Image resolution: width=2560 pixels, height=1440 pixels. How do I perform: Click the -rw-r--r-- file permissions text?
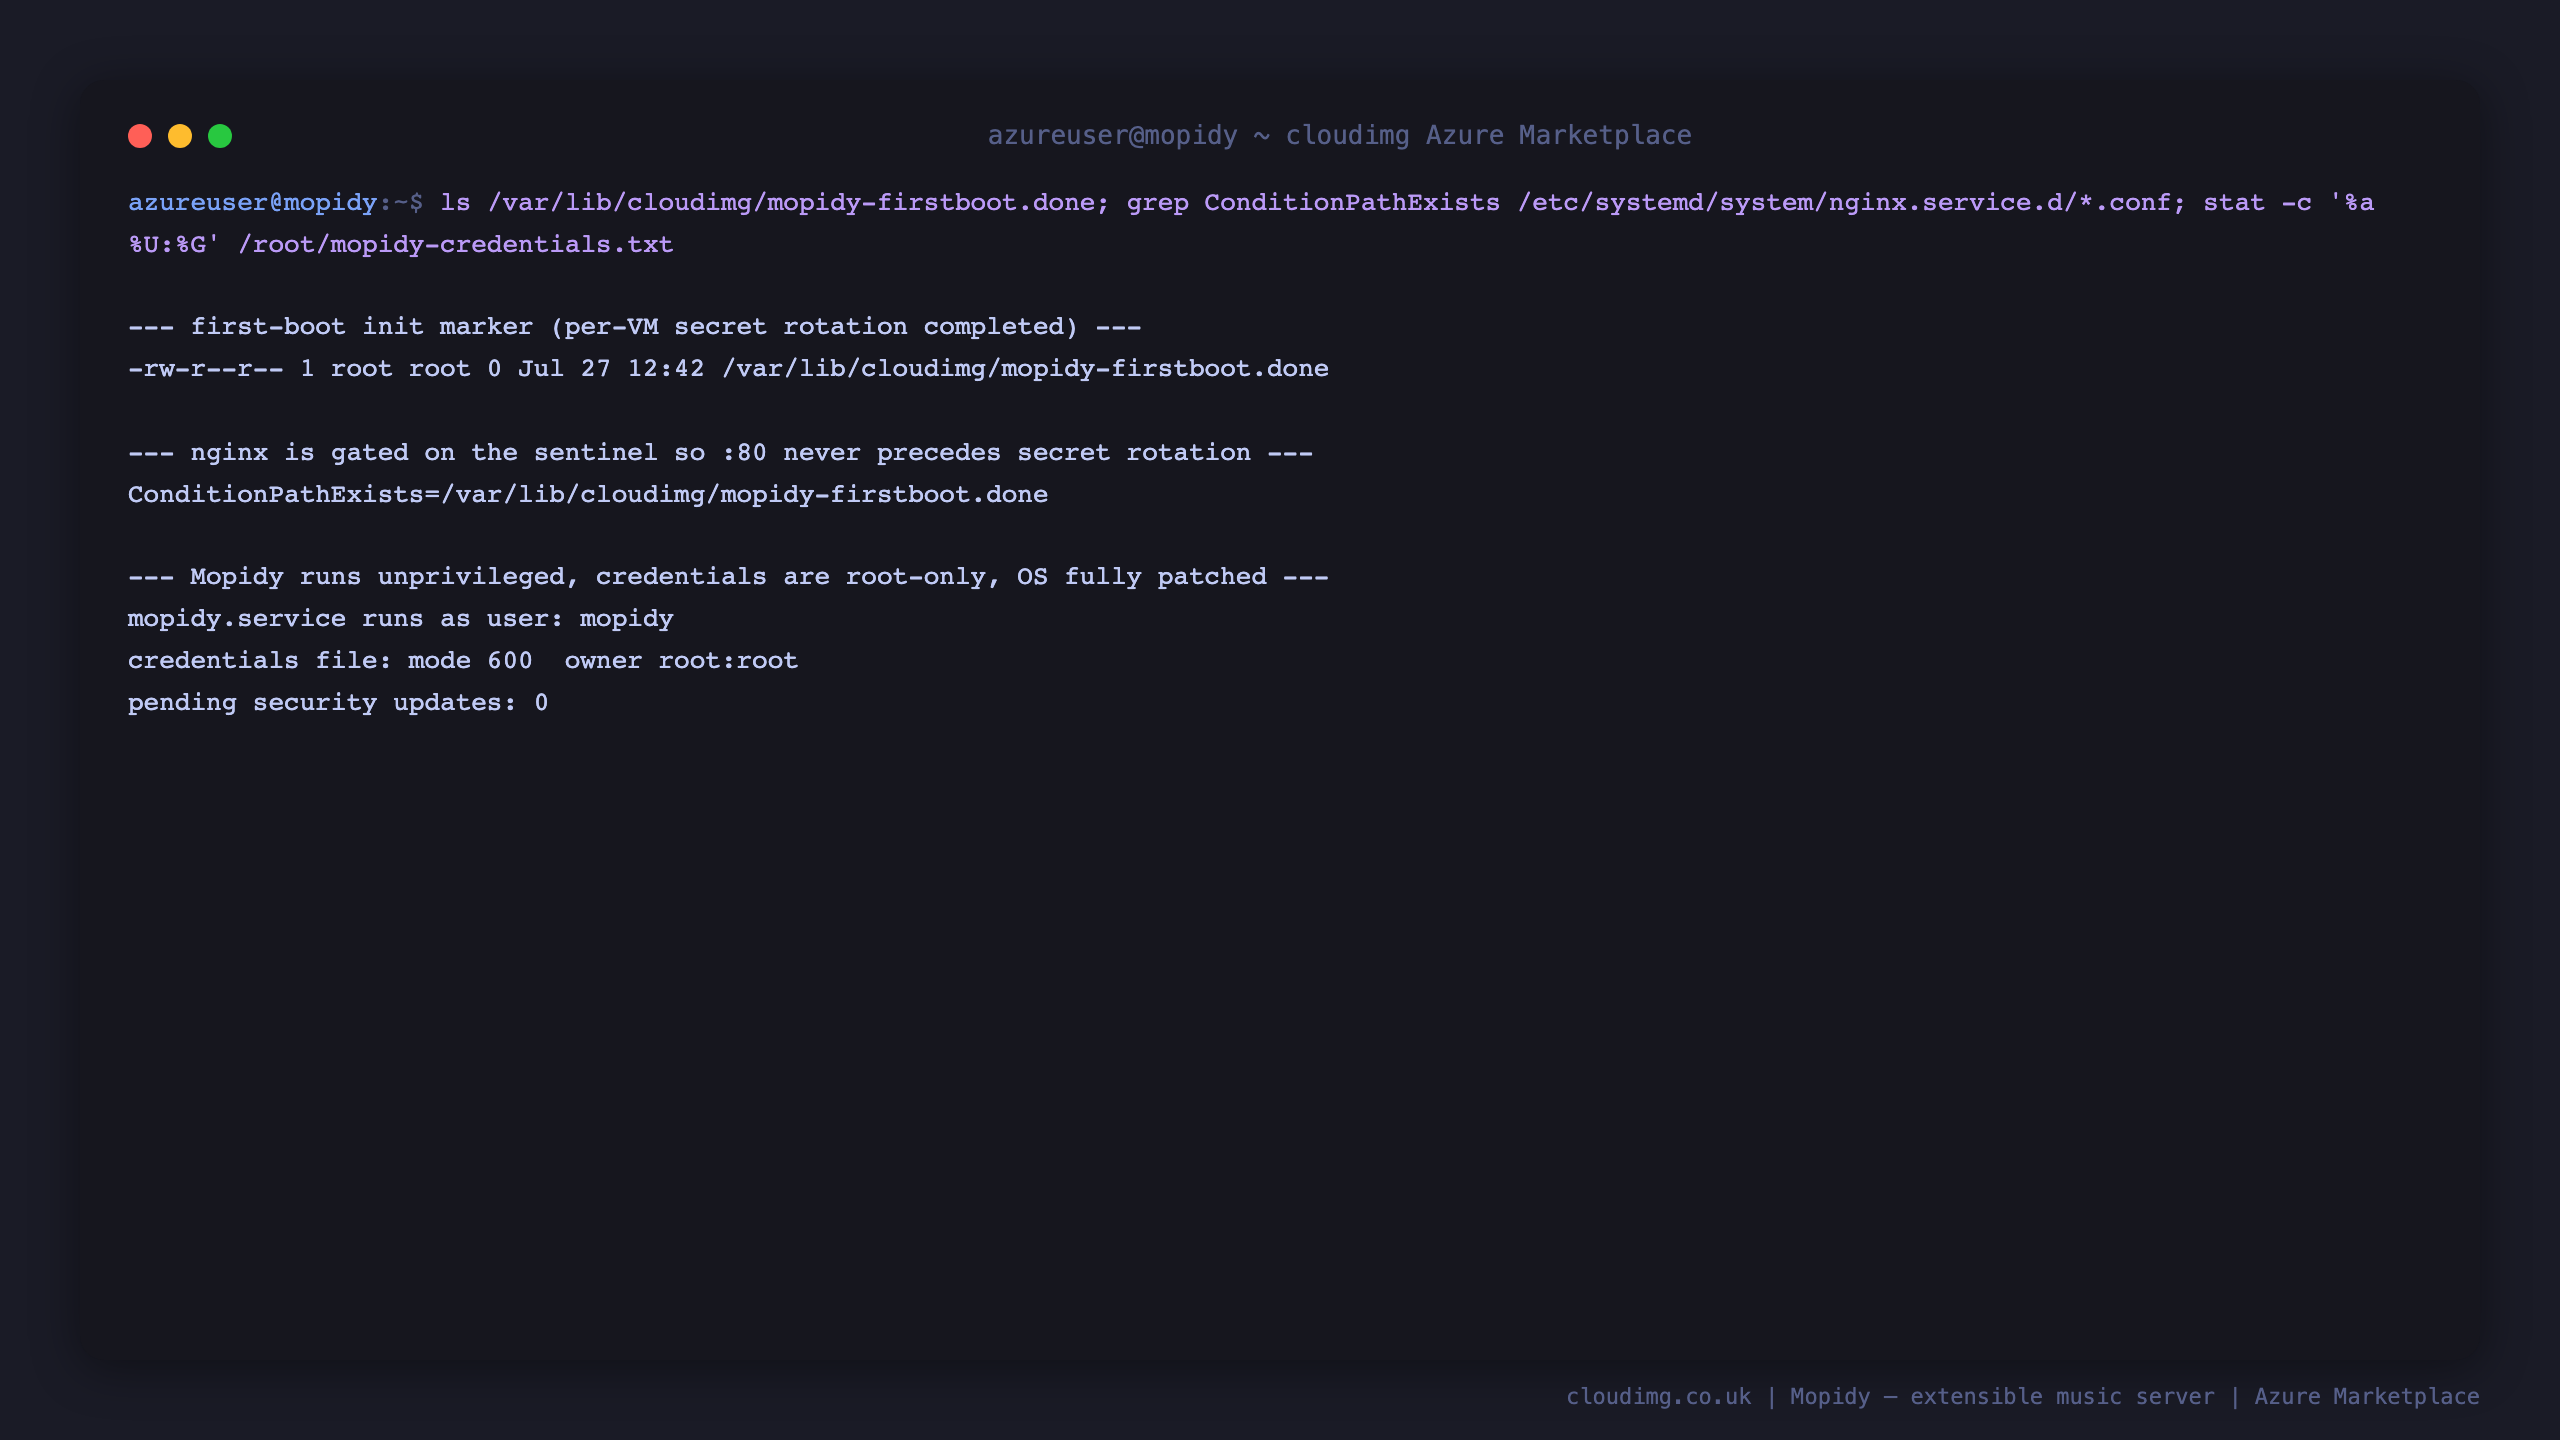(205, 369)
